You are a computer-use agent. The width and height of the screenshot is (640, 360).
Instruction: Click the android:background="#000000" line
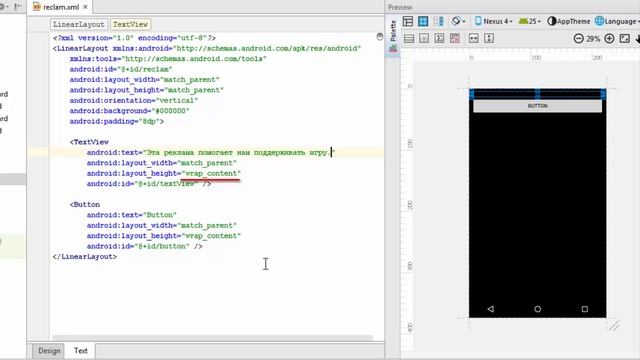click(x=129, y=111)
